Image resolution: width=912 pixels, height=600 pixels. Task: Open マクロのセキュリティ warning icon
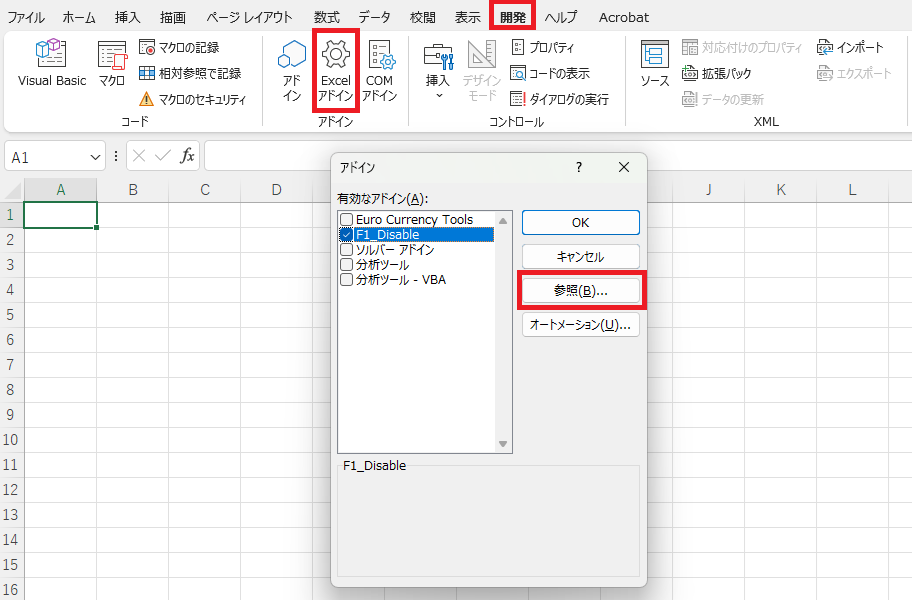146,98
